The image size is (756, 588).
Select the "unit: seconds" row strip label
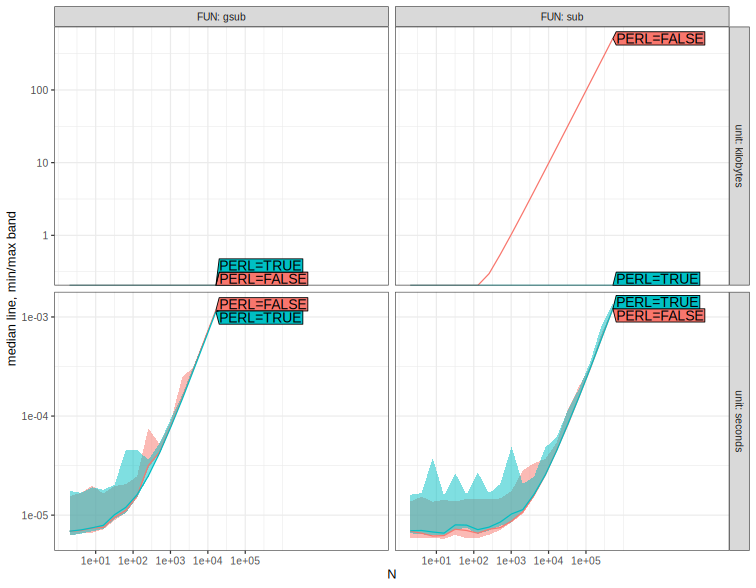739,421
